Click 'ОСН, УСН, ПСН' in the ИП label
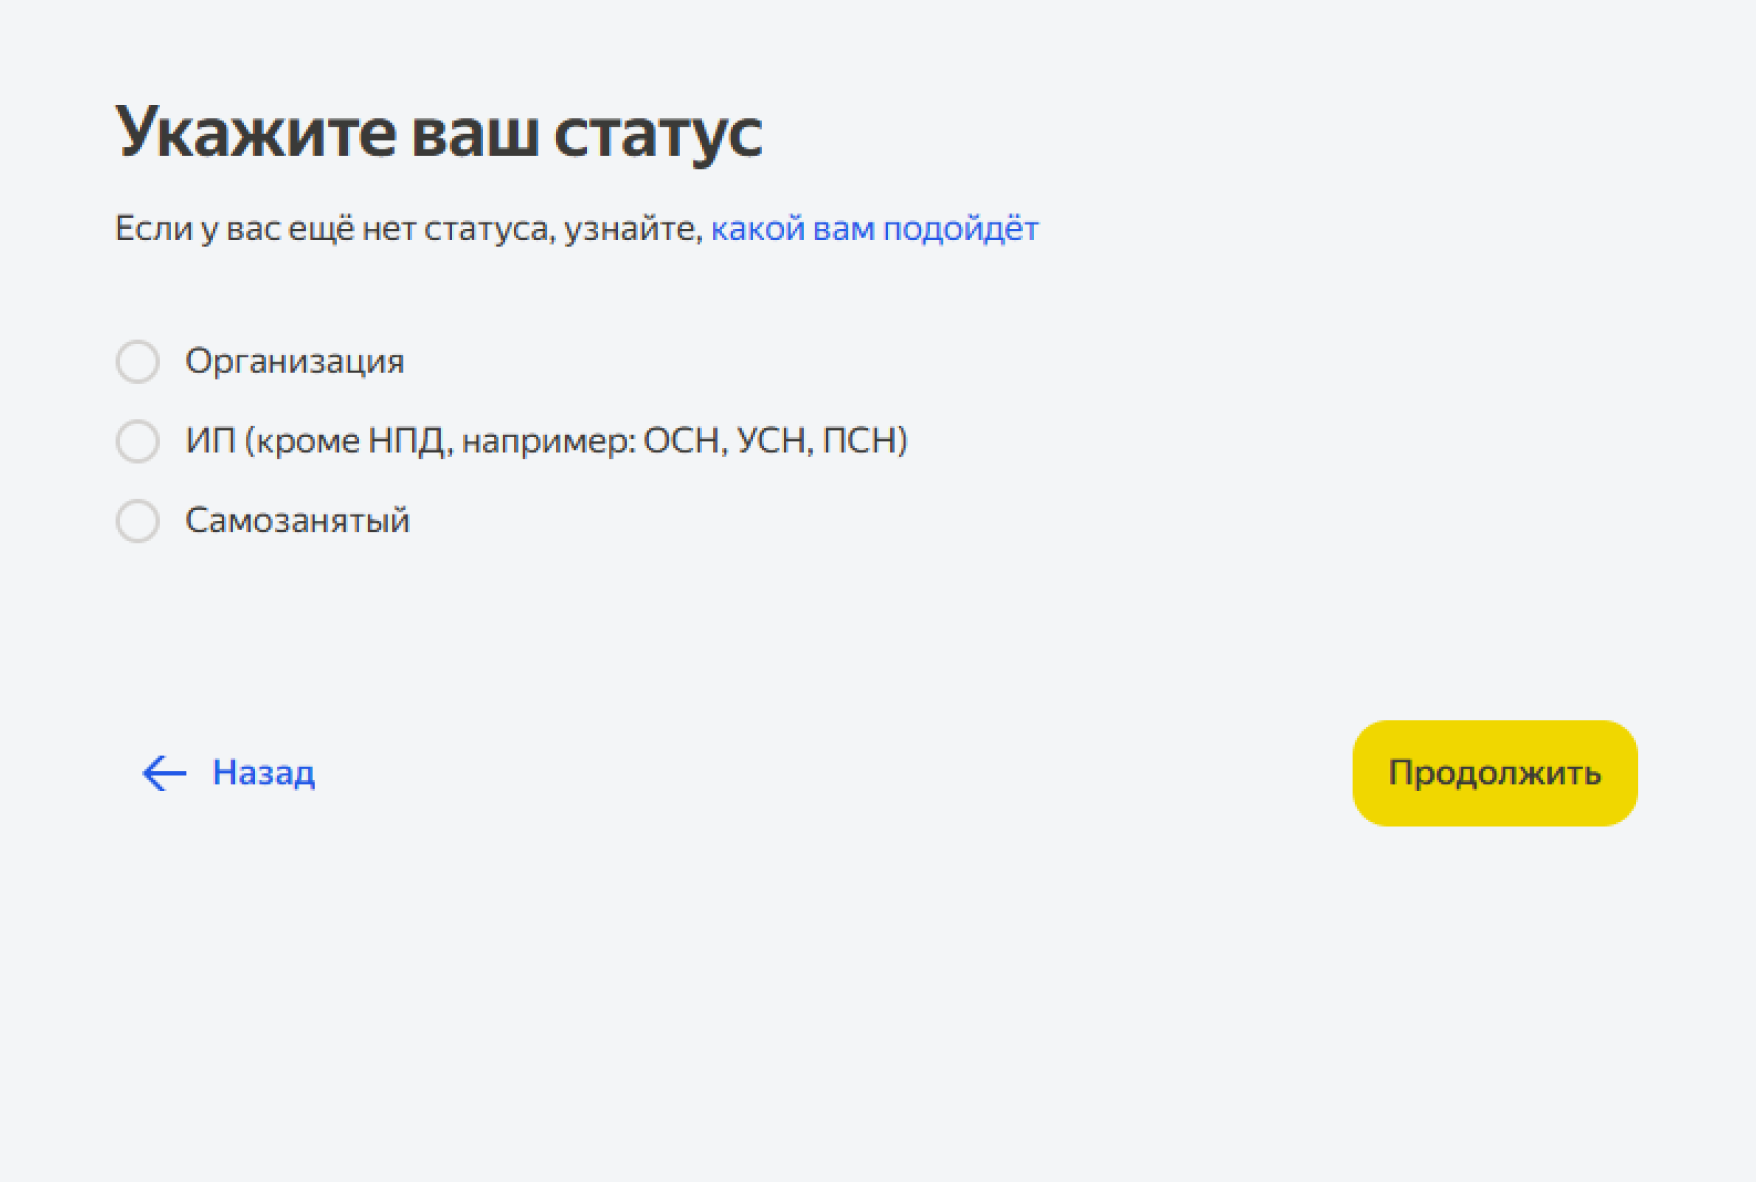 point(775,441)
